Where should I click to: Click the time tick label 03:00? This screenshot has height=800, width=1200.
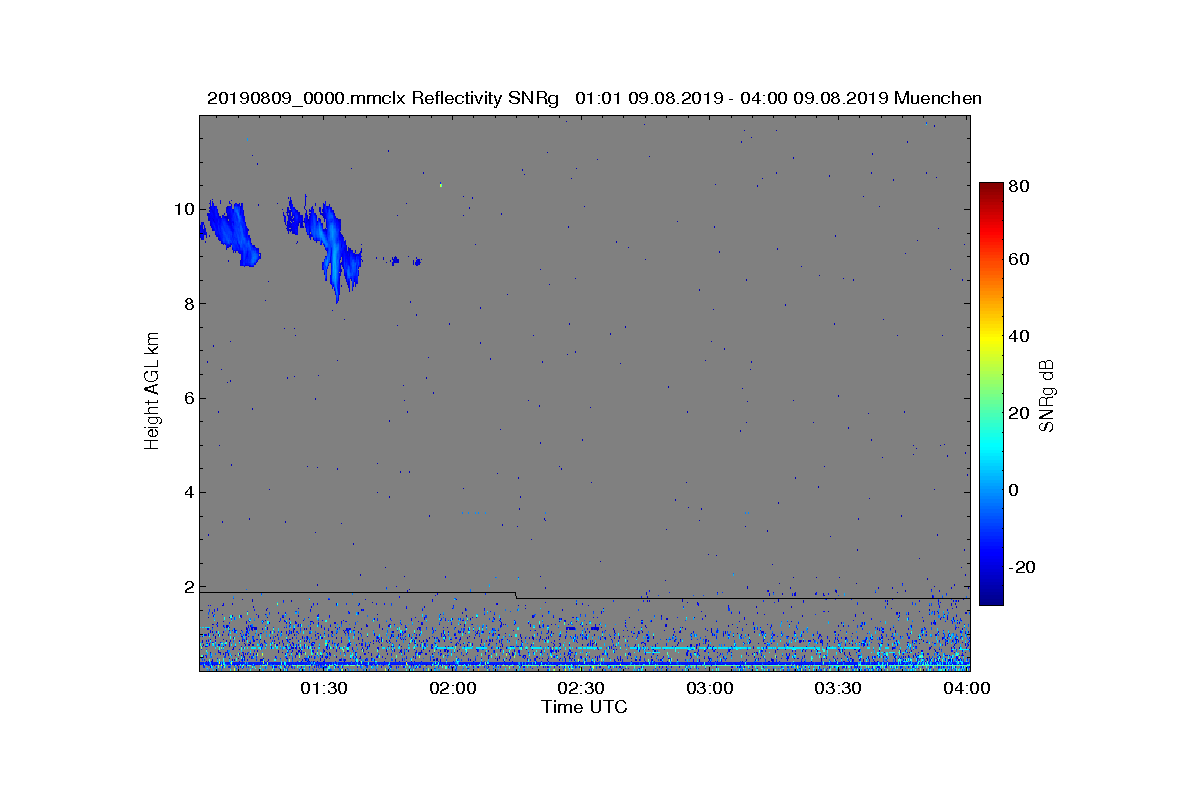point(709,689)
